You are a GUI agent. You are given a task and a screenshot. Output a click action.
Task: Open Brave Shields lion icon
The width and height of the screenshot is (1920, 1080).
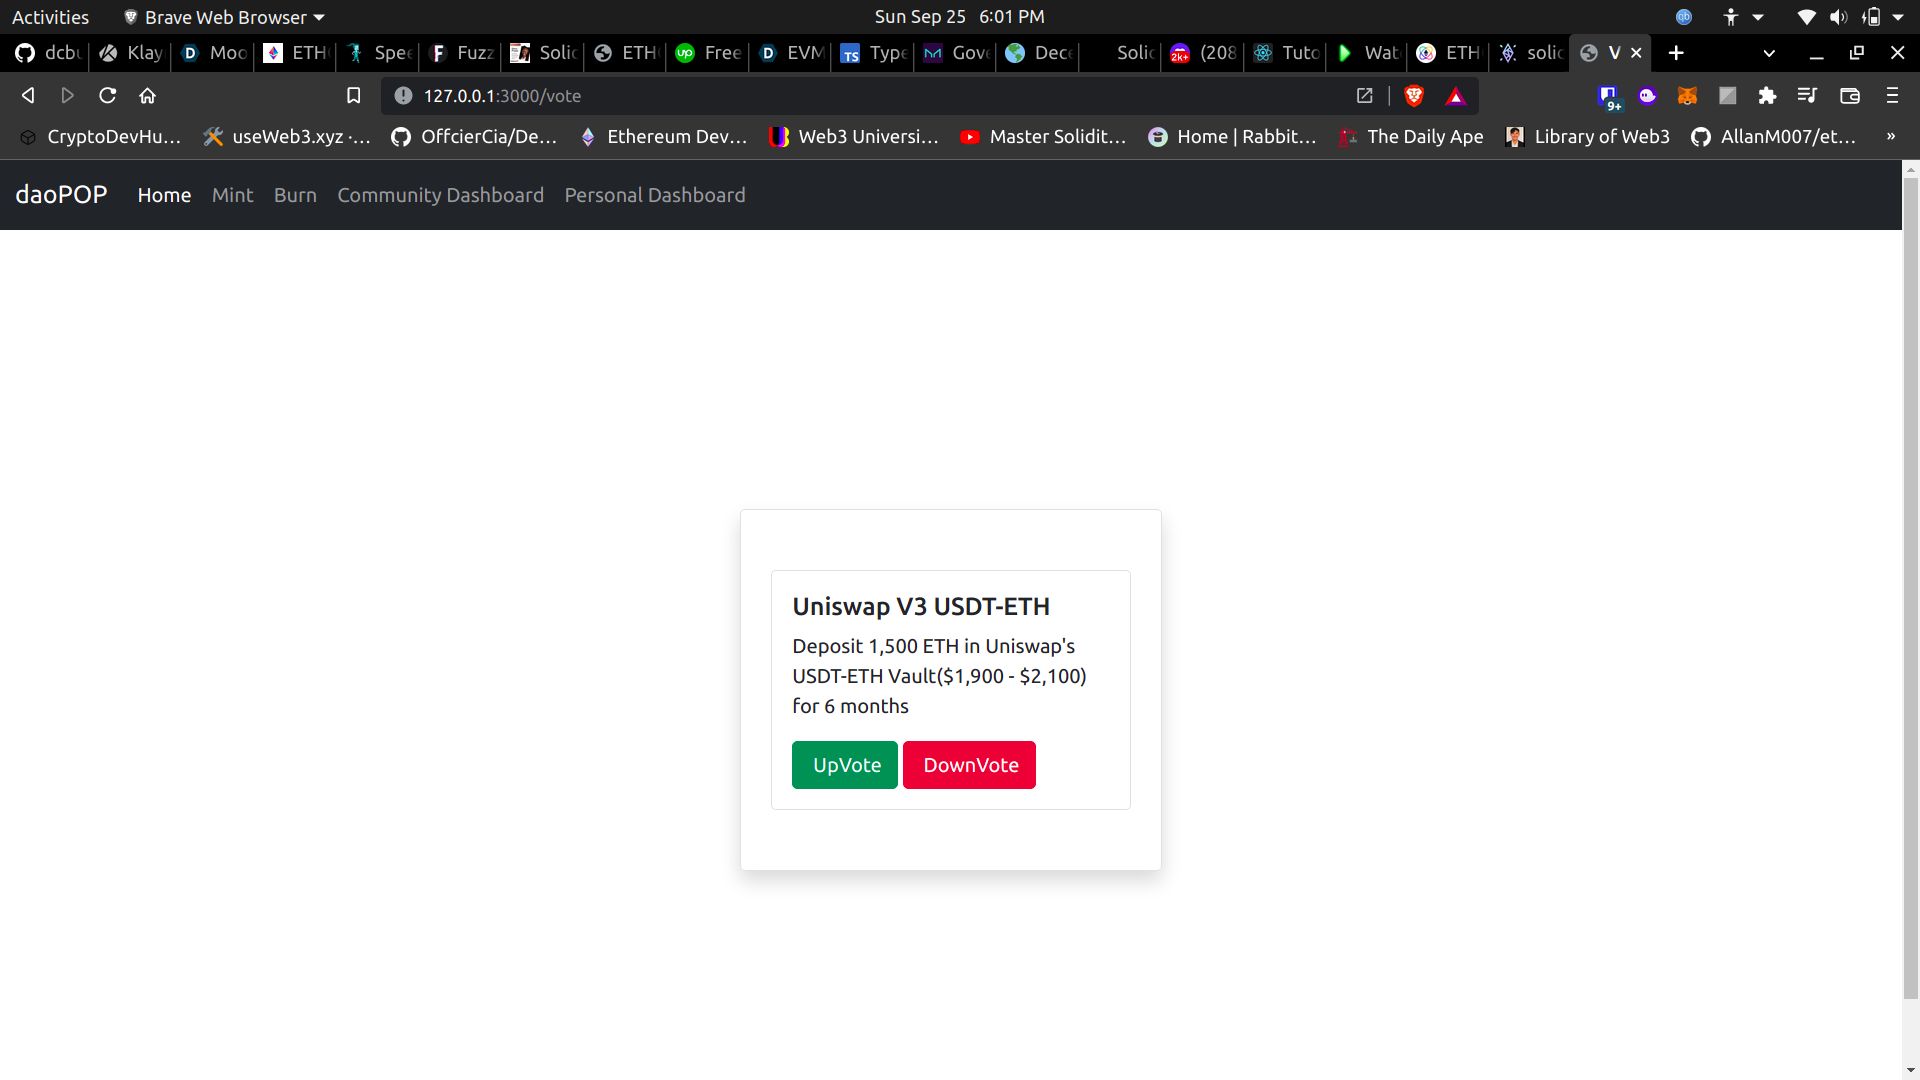(1414, 95)
